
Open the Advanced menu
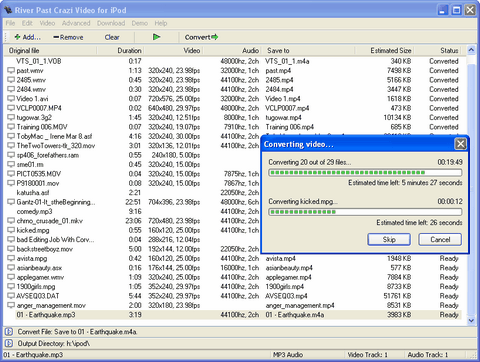76,23
